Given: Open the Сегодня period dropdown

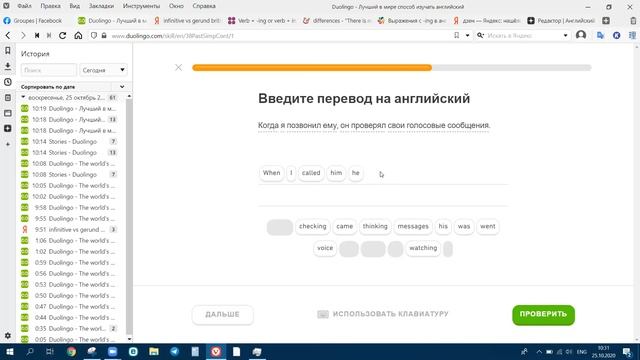Looking at the screenshot, I should pos(103,70).
